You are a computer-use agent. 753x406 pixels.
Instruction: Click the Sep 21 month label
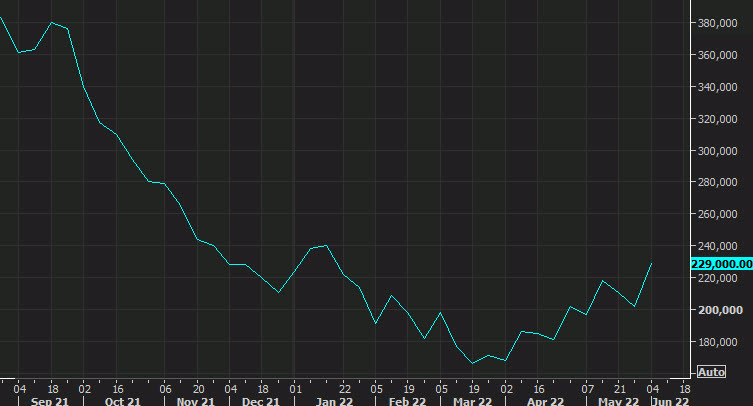pos(50,401)
